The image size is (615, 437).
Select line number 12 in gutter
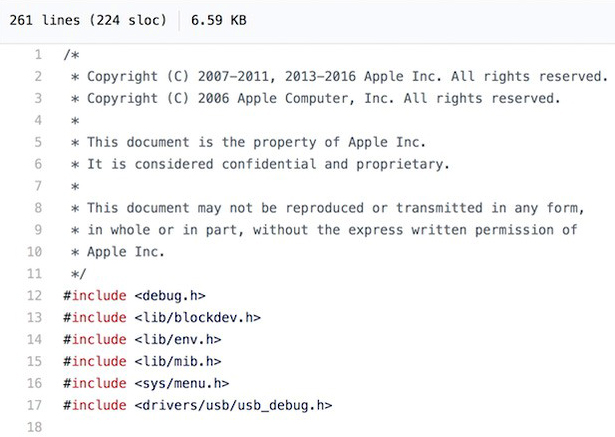coord(35,295)
